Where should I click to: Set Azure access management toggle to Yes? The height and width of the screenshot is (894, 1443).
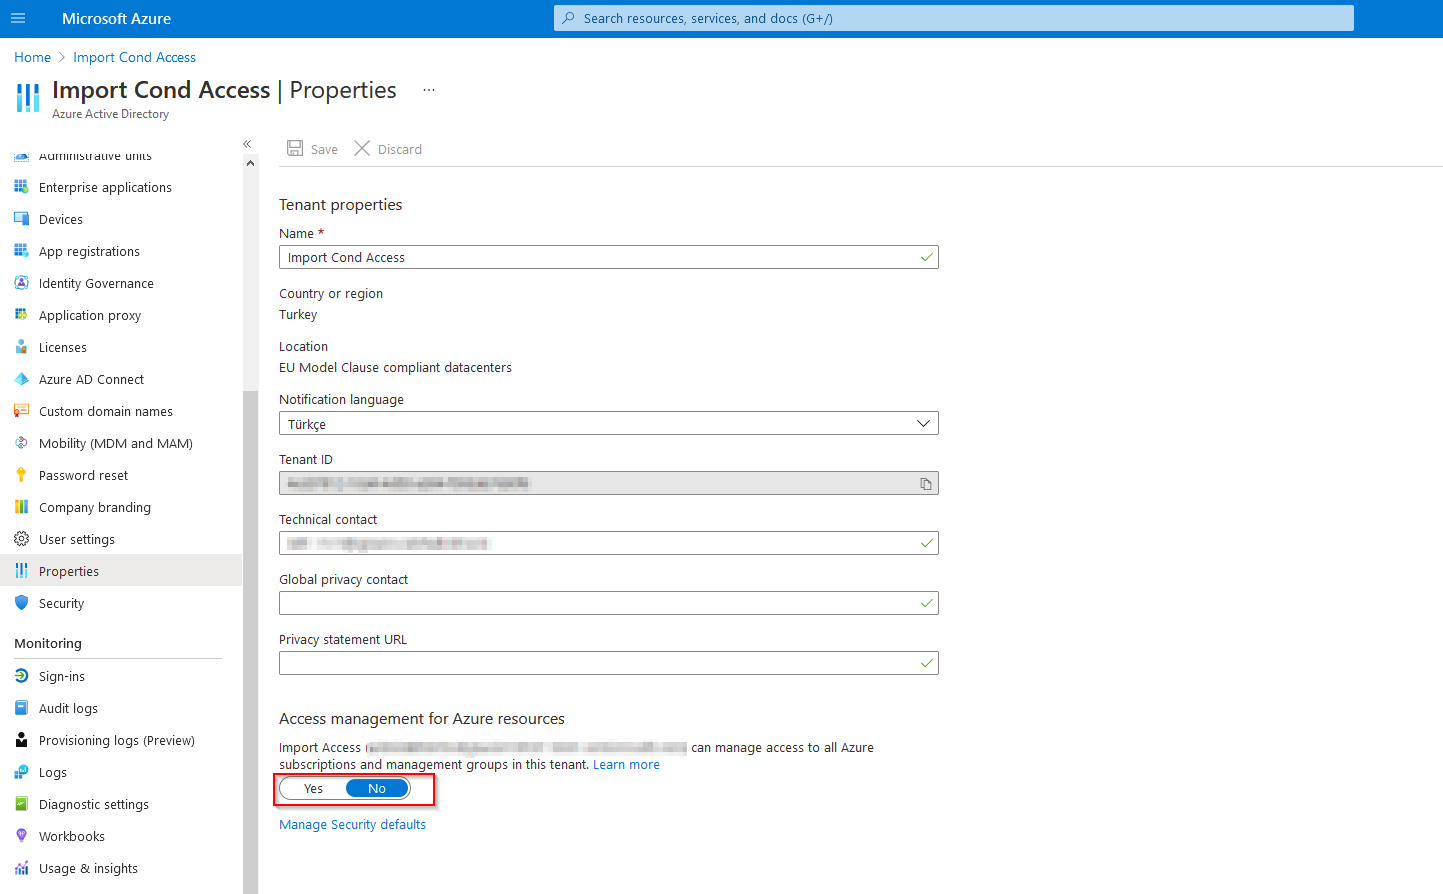click(313, 788)
